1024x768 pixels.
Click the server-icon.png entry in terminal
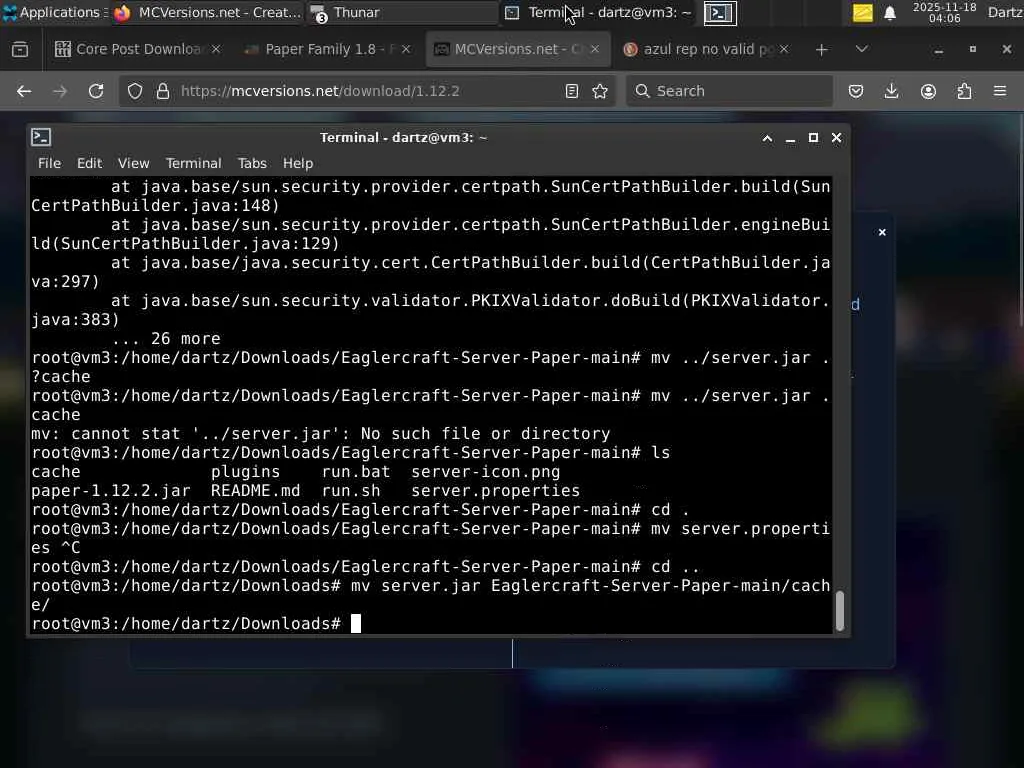(486, 472)
